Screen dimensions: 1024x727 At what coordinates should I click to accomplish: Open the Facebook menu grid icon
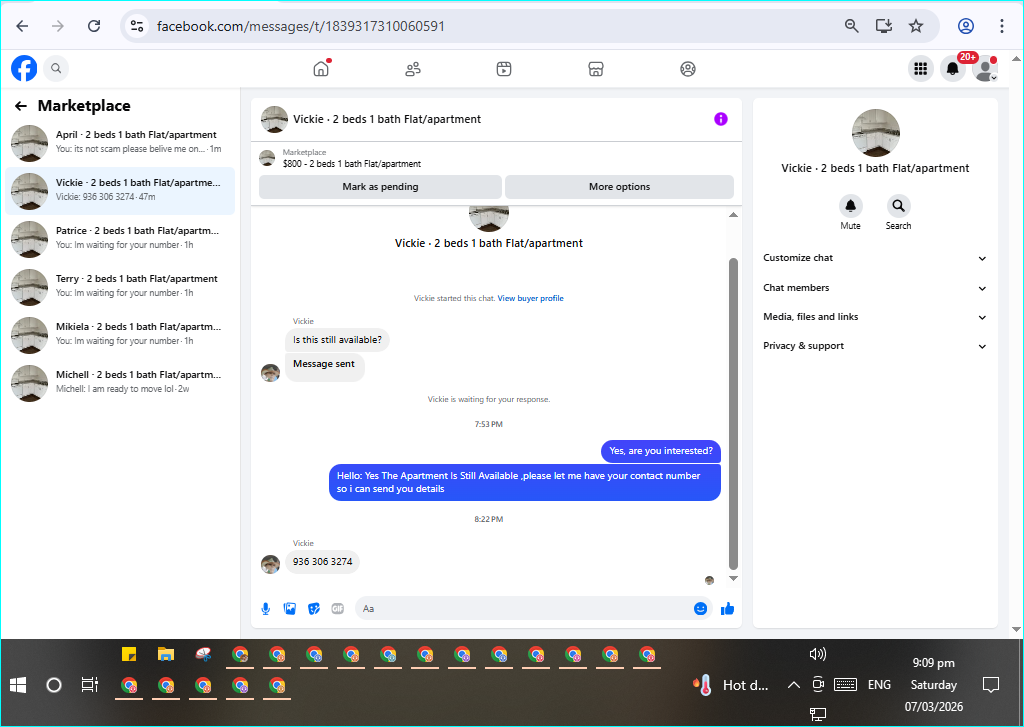pos(921,69)
